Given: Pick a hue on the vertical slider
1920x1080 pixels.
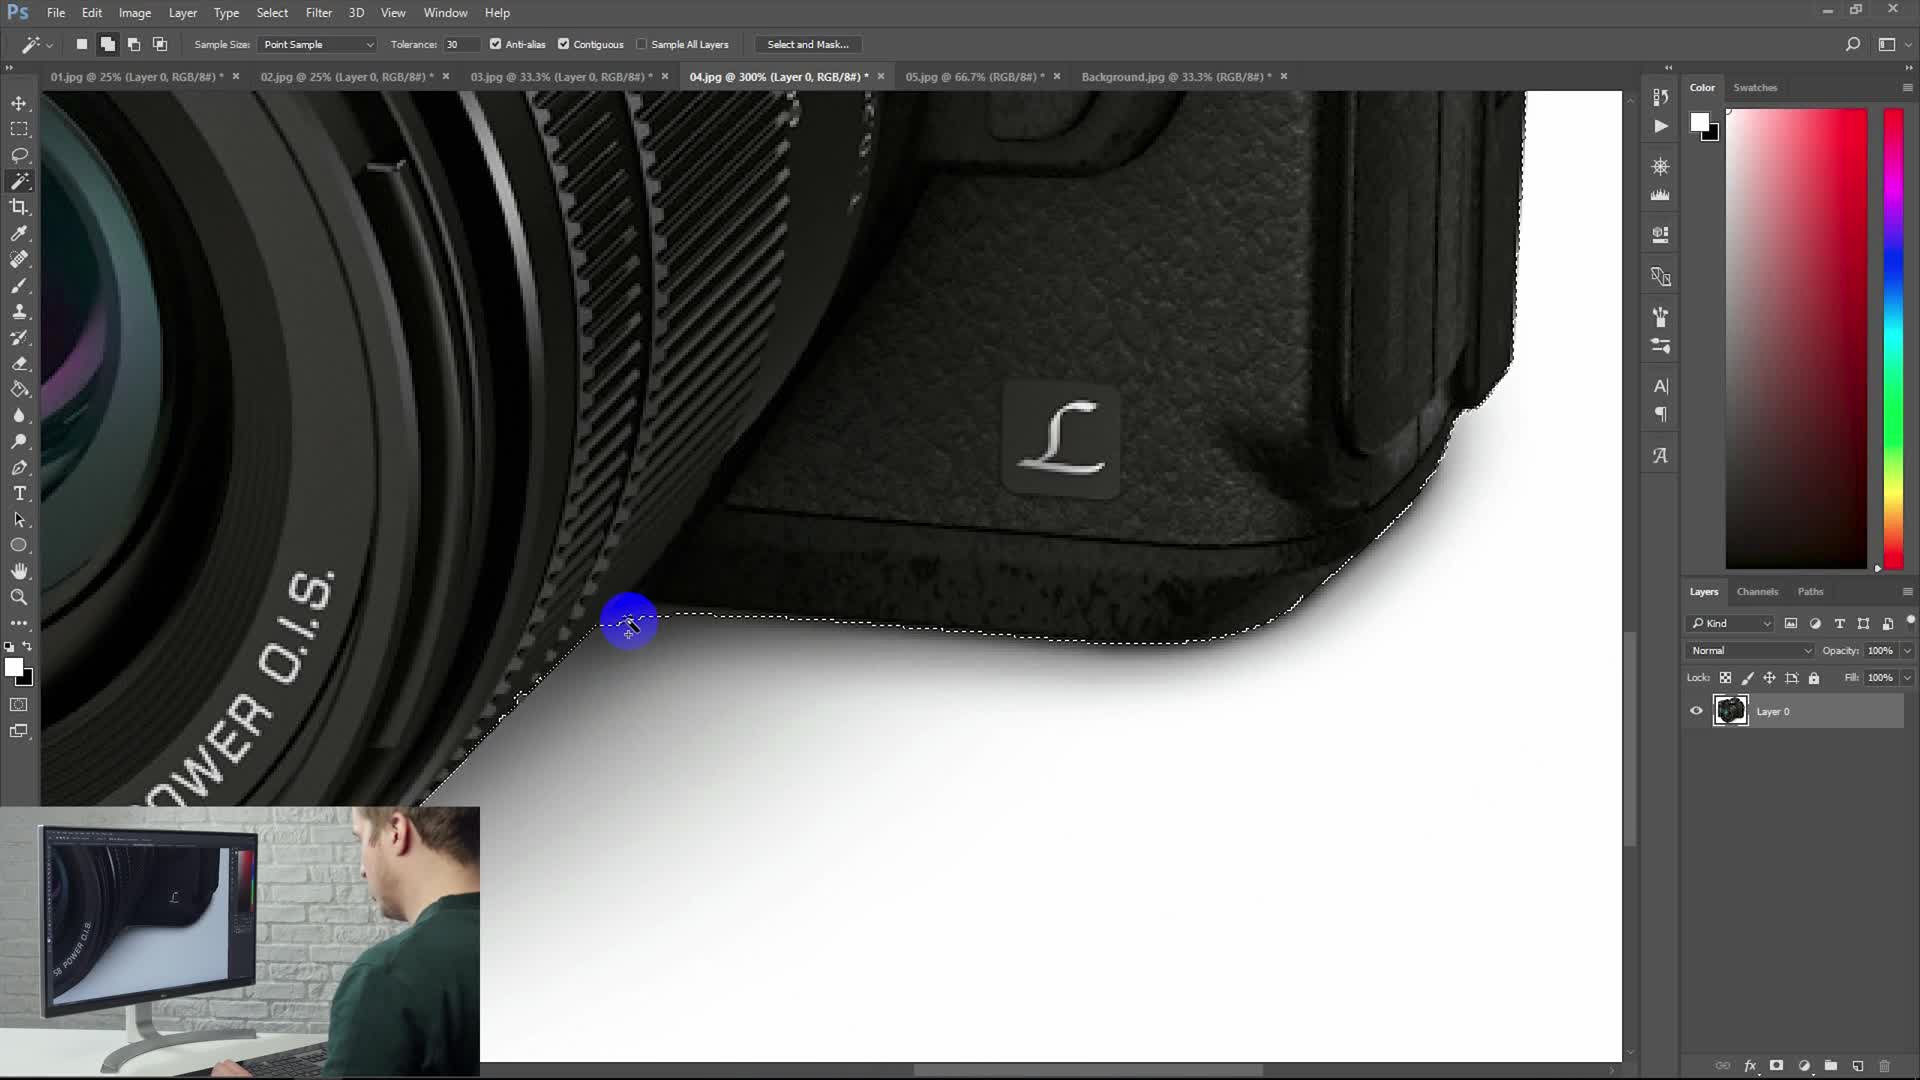Looking at the screenshot, I should click(x=1893, y=339).
